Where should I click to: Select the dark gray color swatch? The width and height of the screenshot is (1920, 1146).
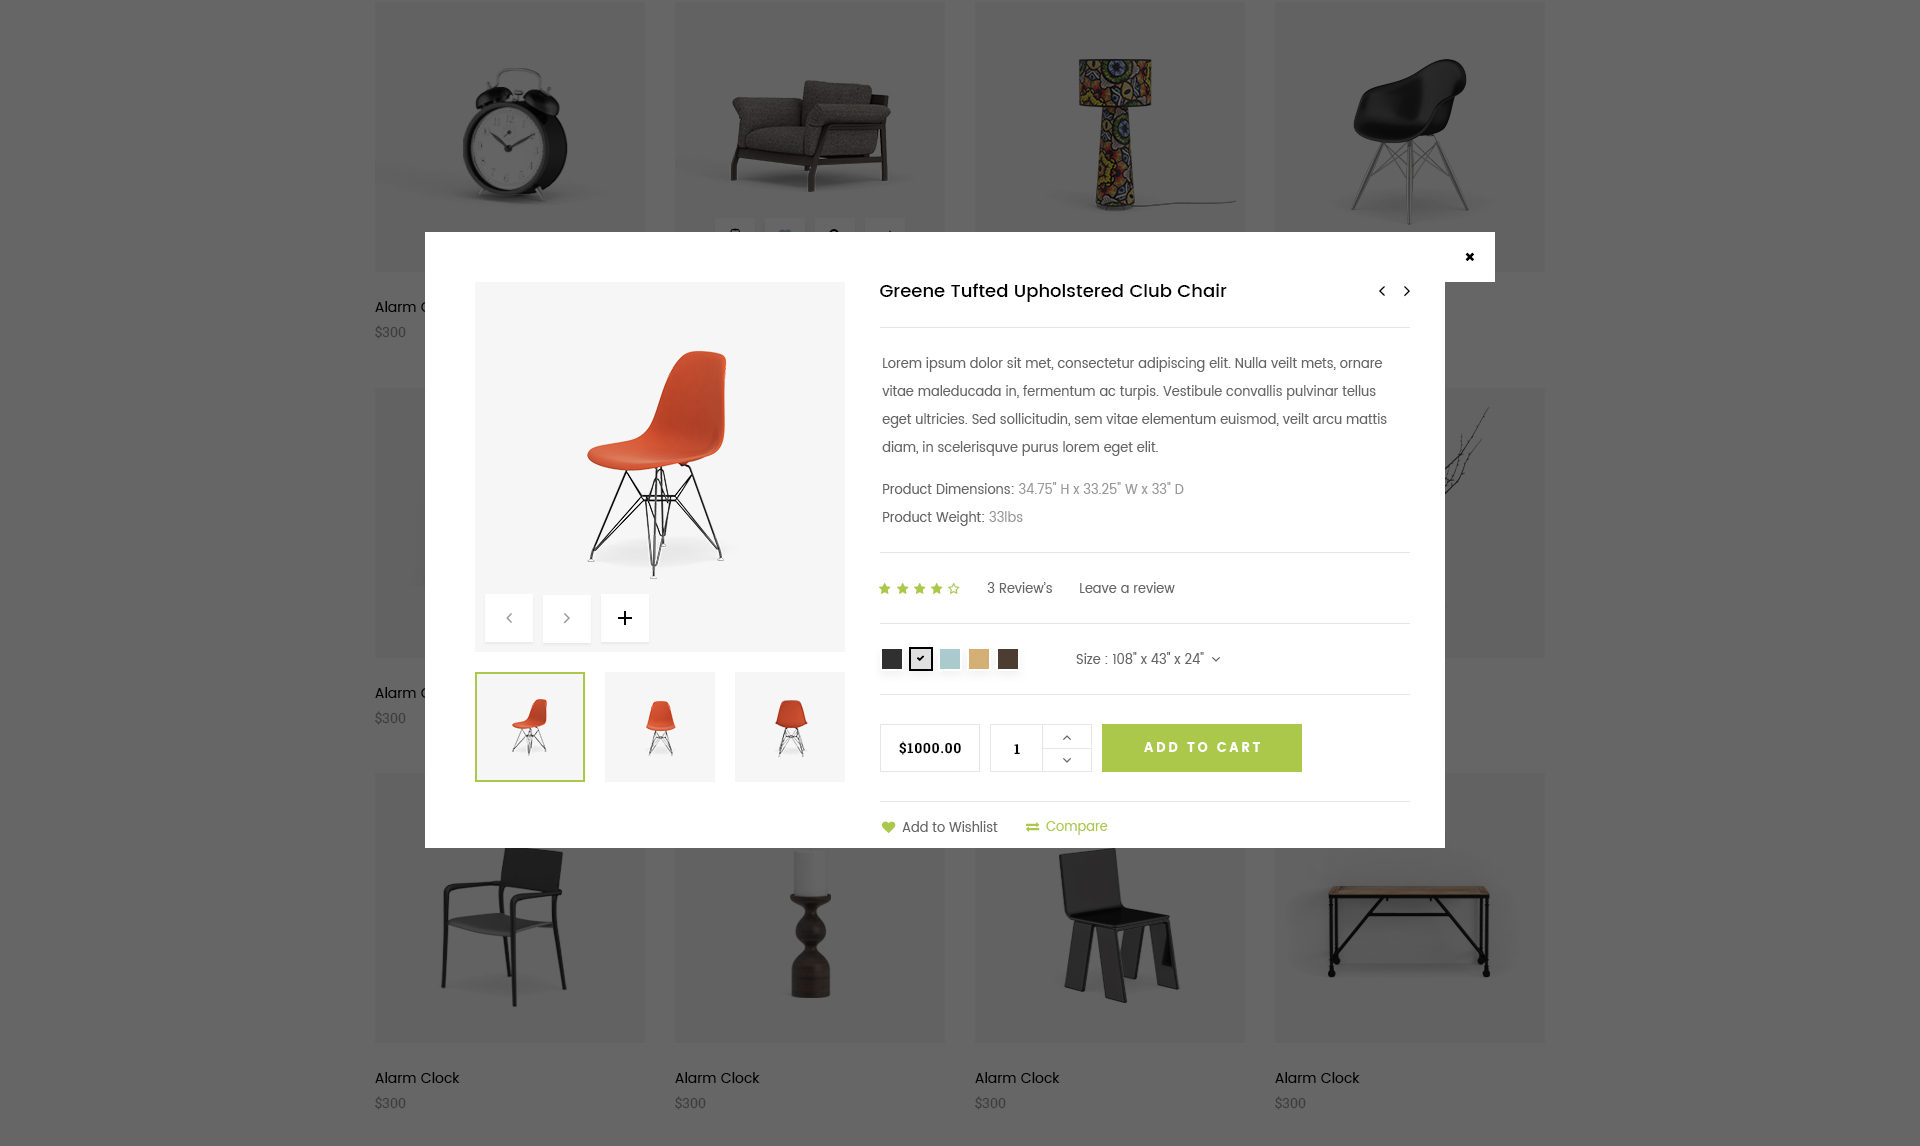pyautogui.click(x=892, y=659)
